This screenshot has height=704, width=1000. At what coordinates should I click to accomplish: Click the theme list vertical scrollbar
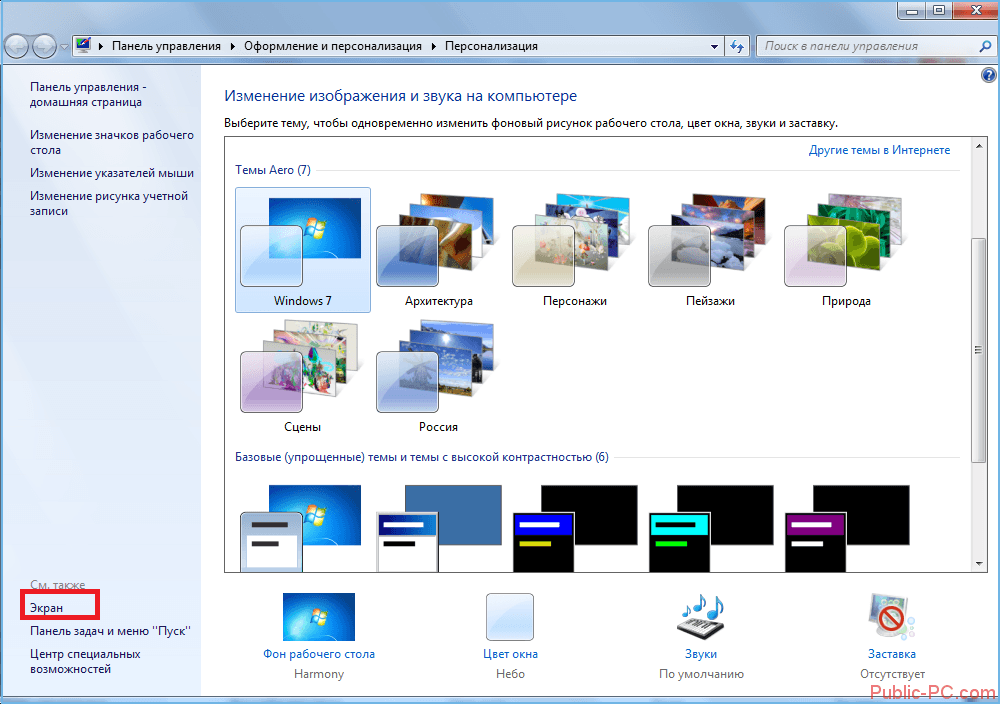click(x=979, y=350)
